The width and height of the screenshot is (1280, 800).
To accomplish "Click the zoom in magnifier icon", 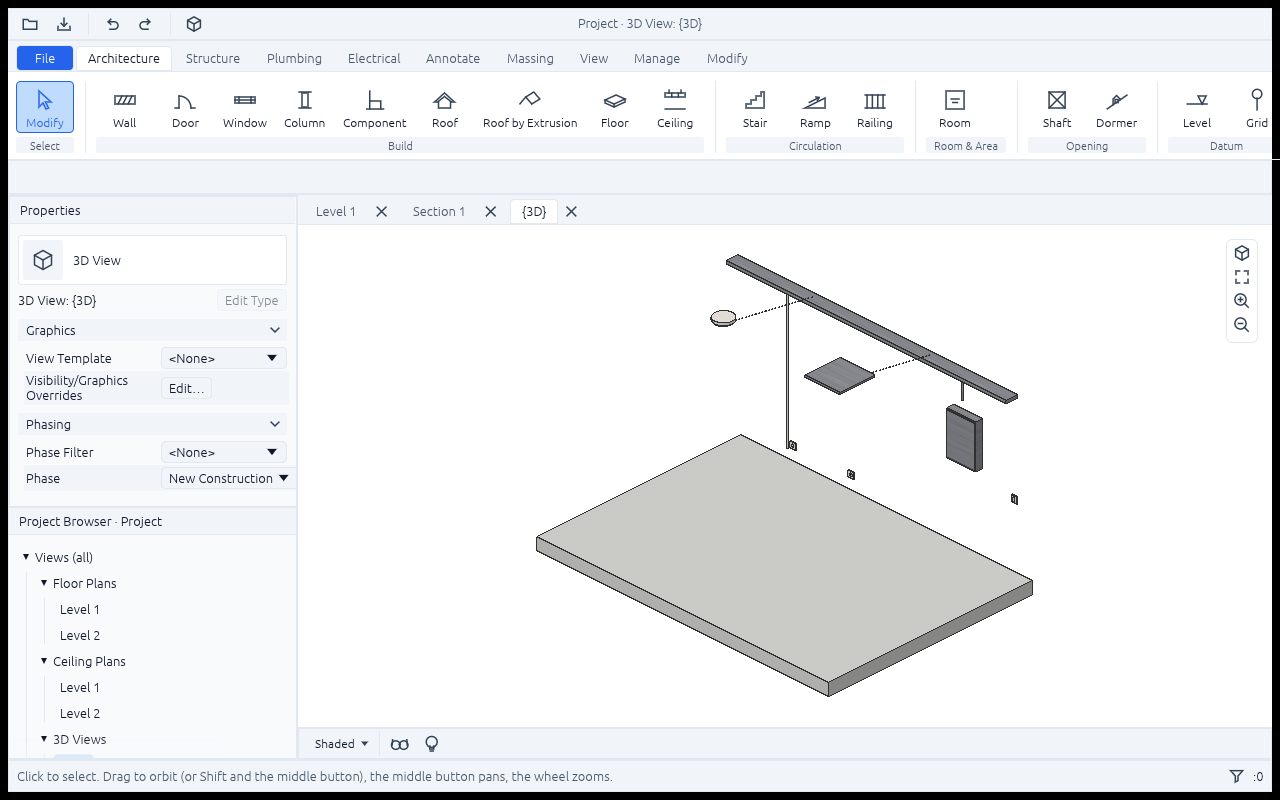I will pos(1242,301).
